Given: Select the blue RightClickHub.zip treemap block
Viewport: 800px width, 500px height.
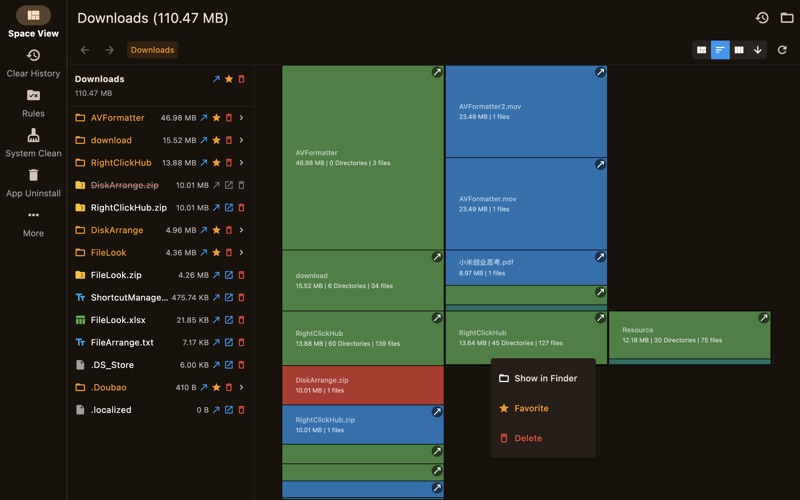Looking at the screenshot, I should pyautogui.click(x=363, y=424).
